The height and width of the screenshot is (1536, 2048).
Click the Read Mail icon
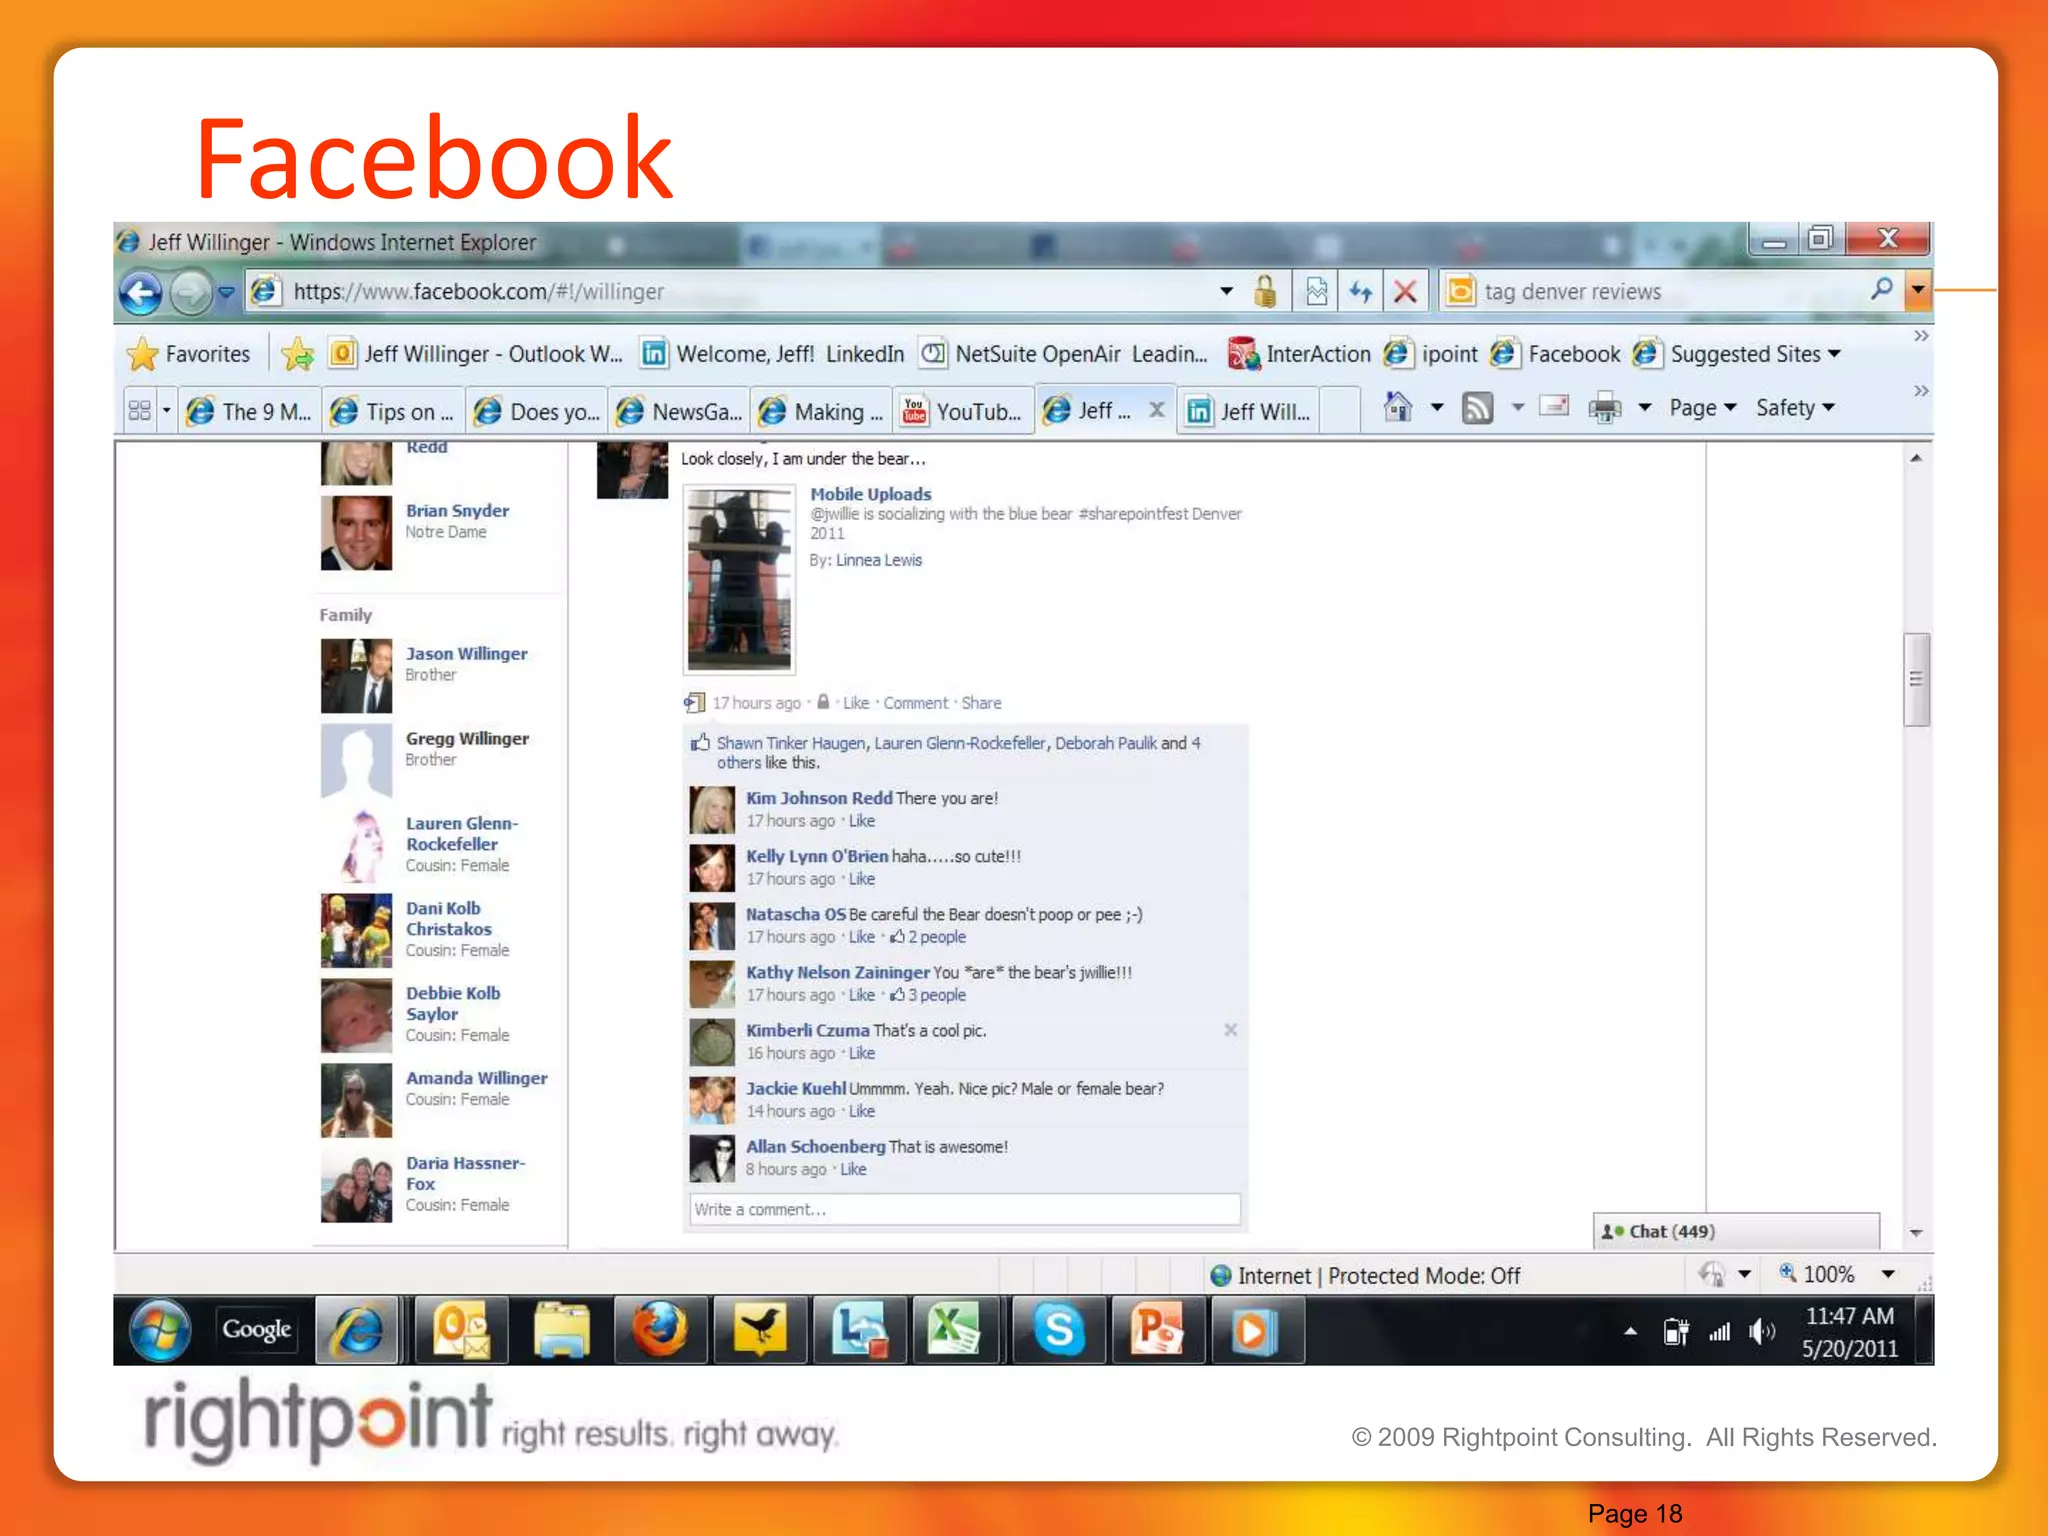(1554, 407)
